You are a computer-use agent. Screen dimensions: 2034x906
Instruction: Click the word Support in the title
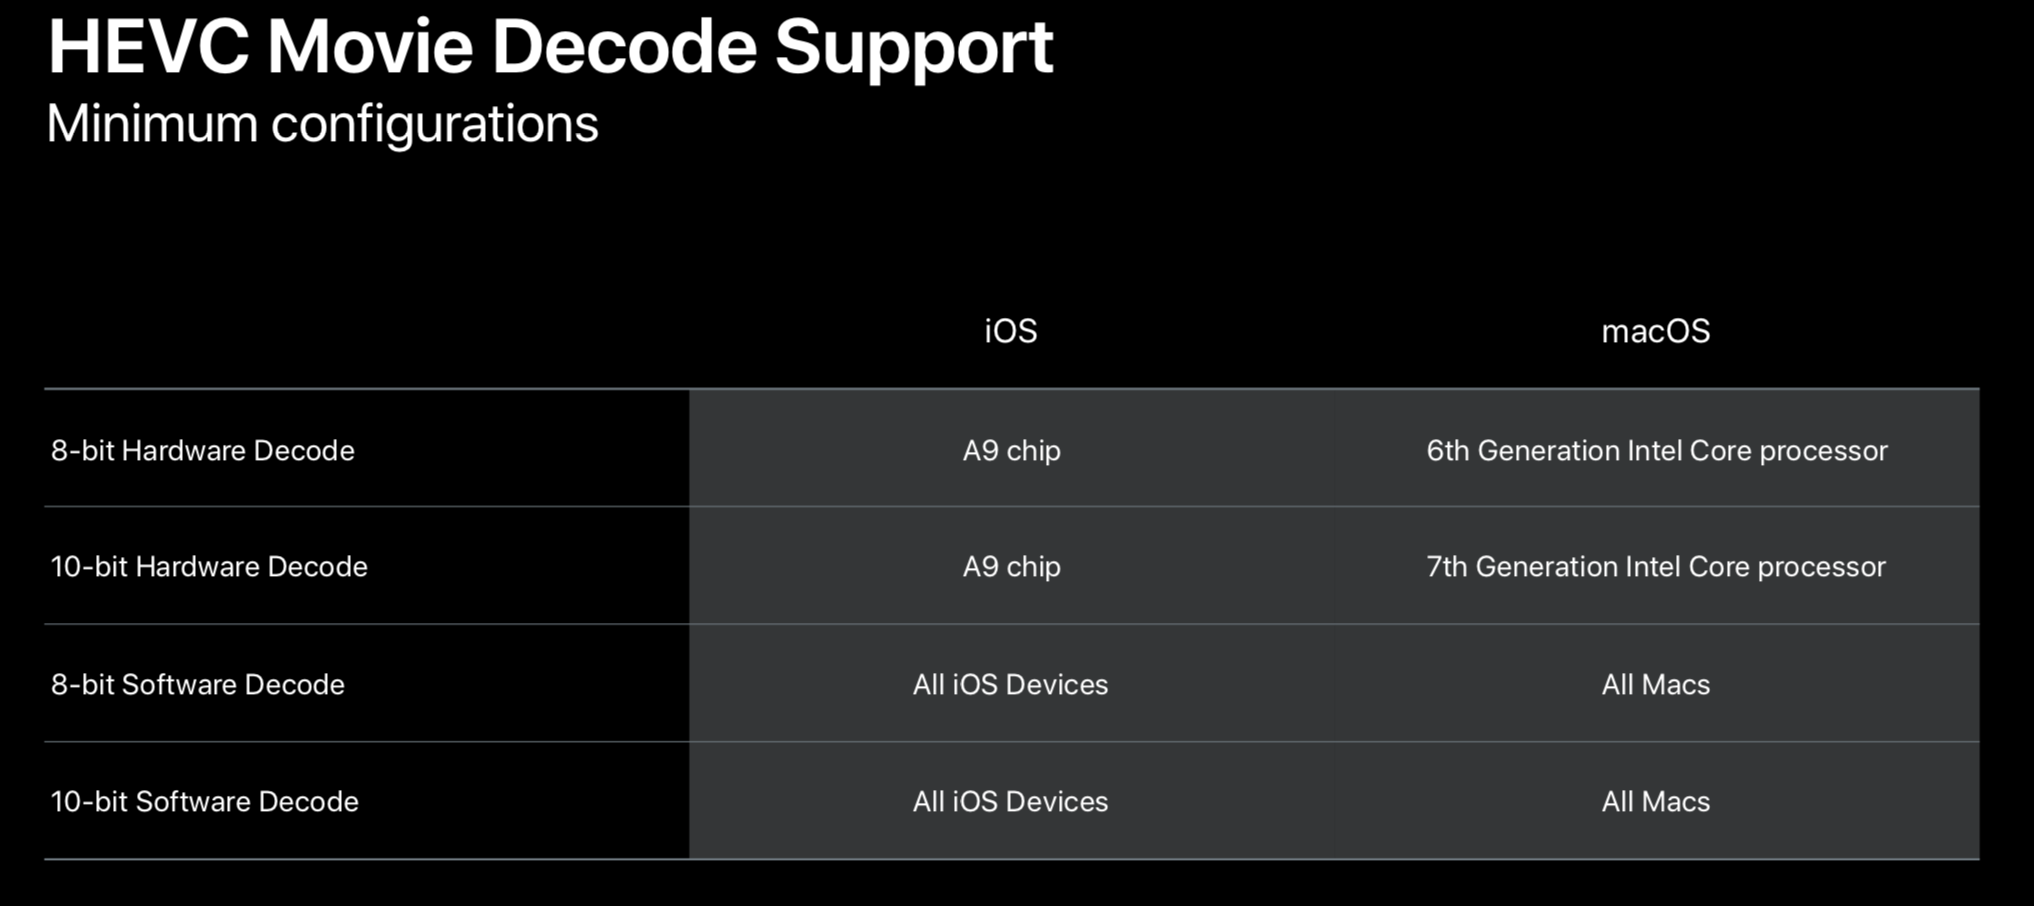click(x=913, y=48)
